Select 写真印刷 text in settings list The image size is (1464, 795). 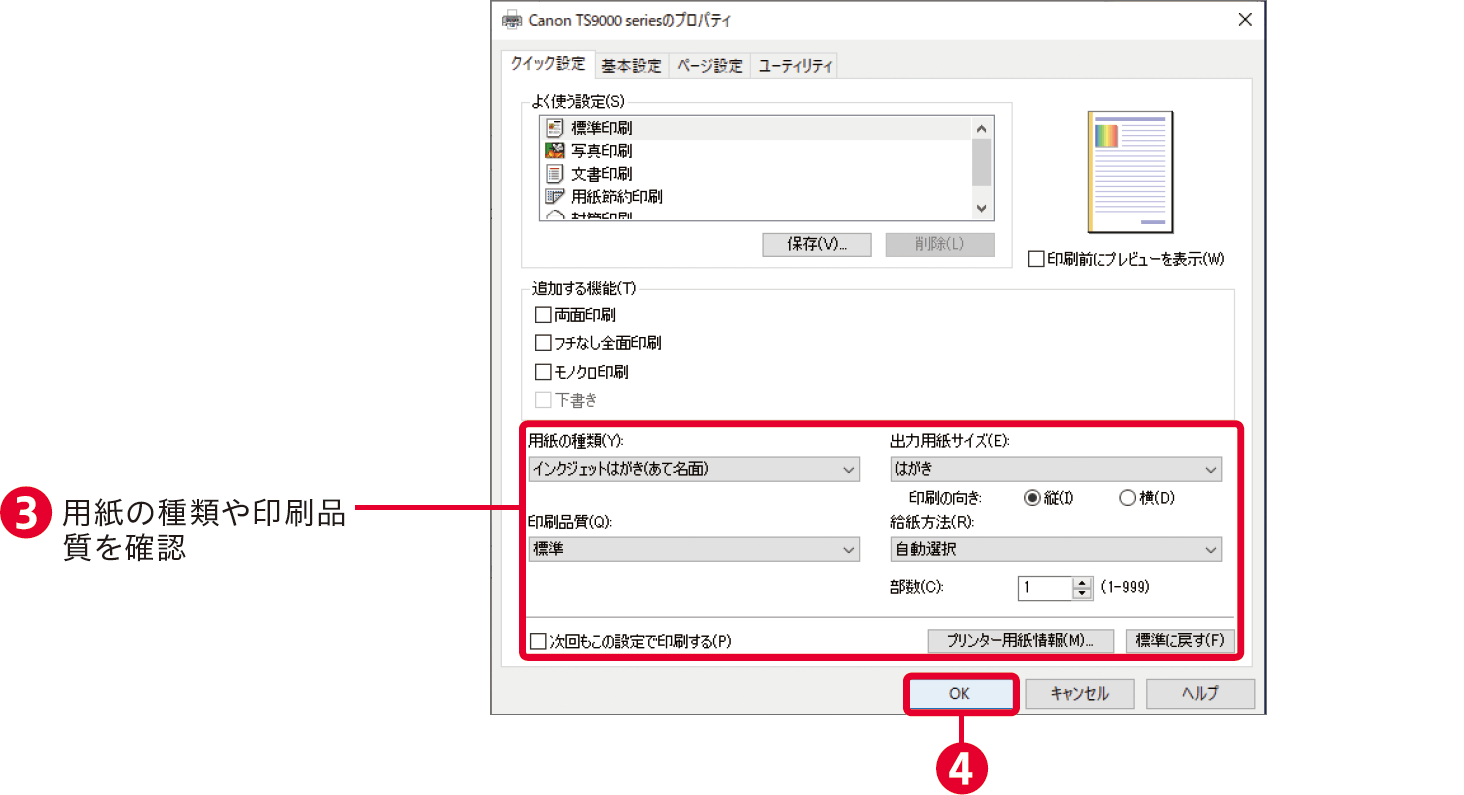click(601, 151)
